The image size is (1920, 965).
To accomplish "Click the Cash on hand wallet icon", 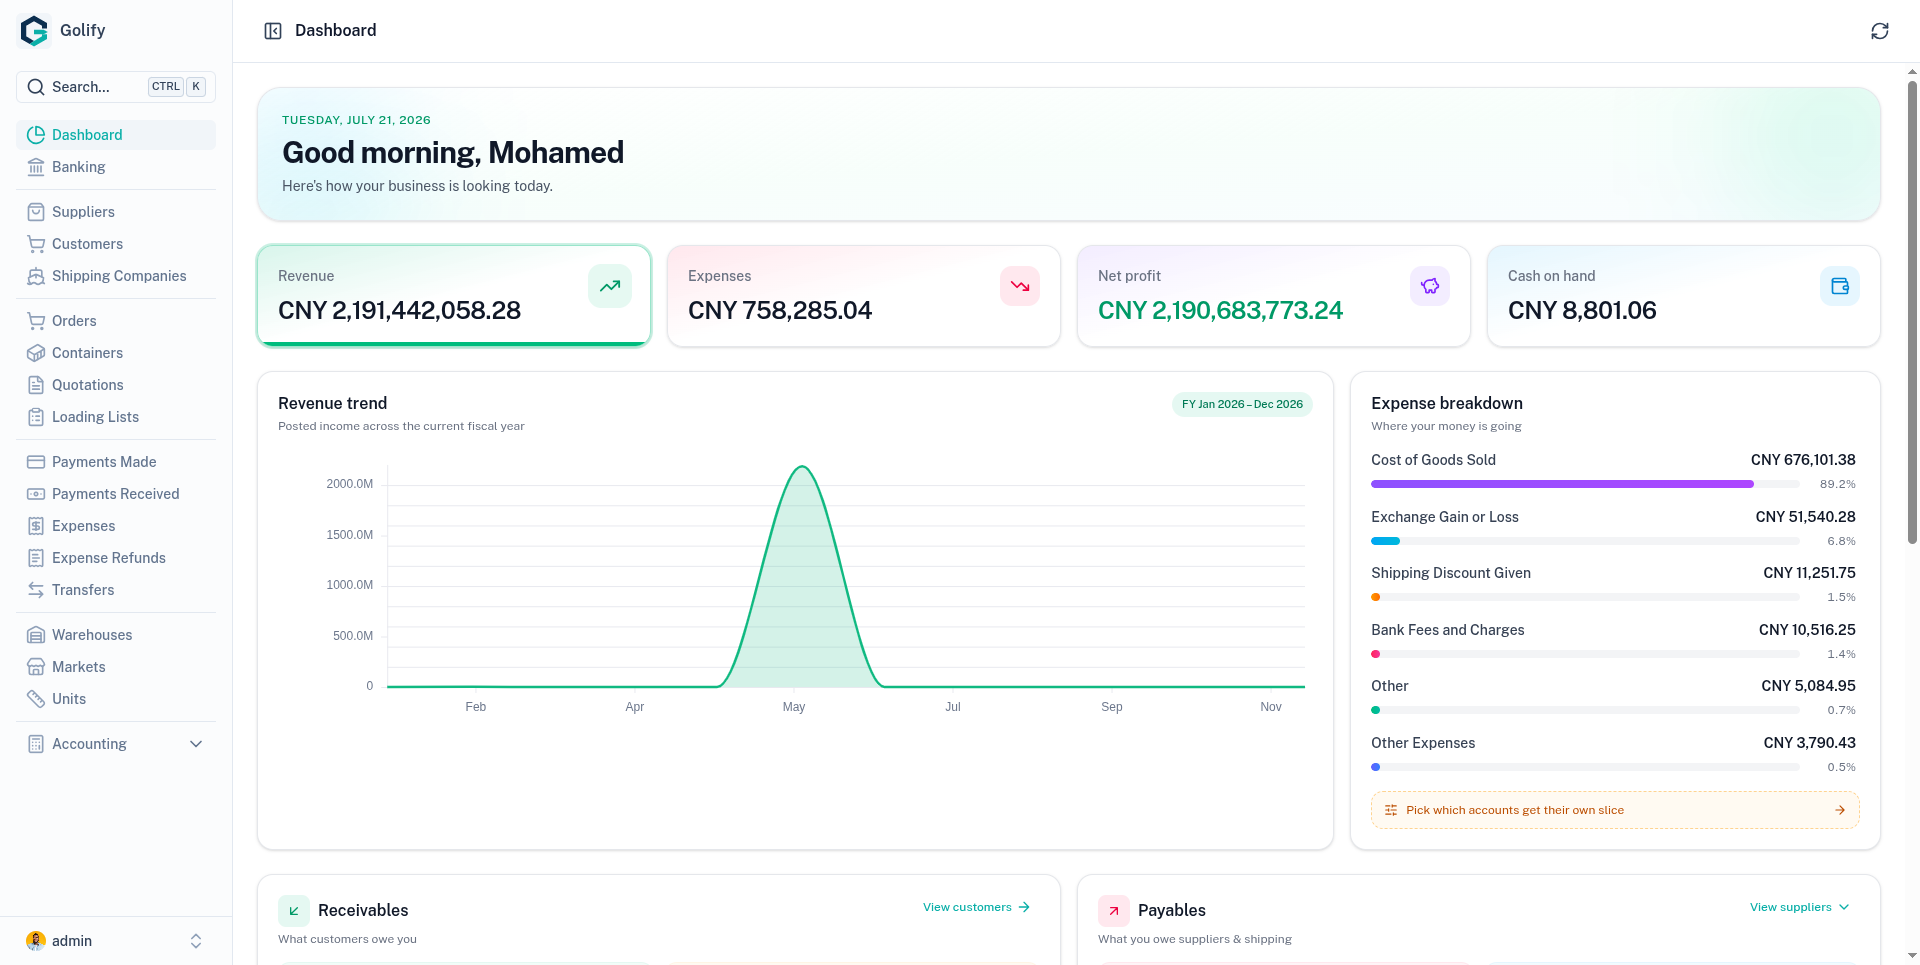I will pyautogui.click(x=1840, y=286).
